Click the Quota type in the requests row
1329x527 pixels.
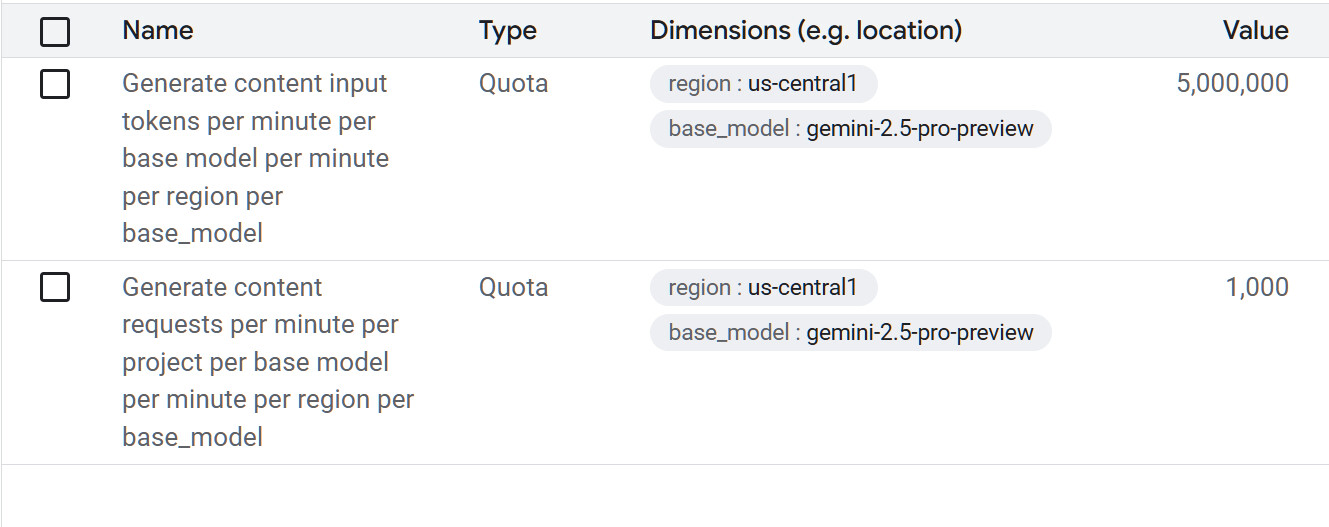click(x=513, y=288)
